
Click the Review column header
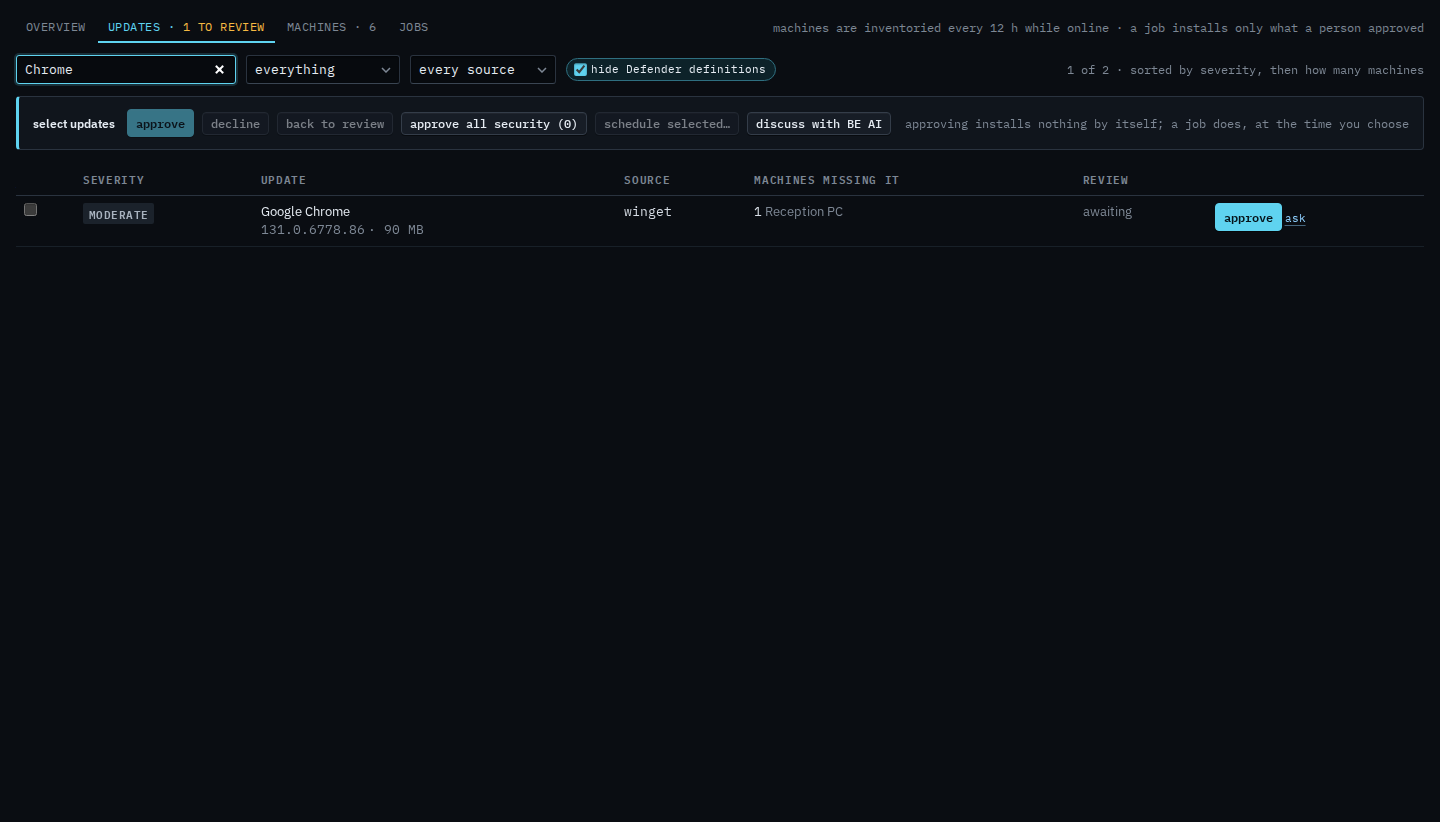(x=1105, y=180)
